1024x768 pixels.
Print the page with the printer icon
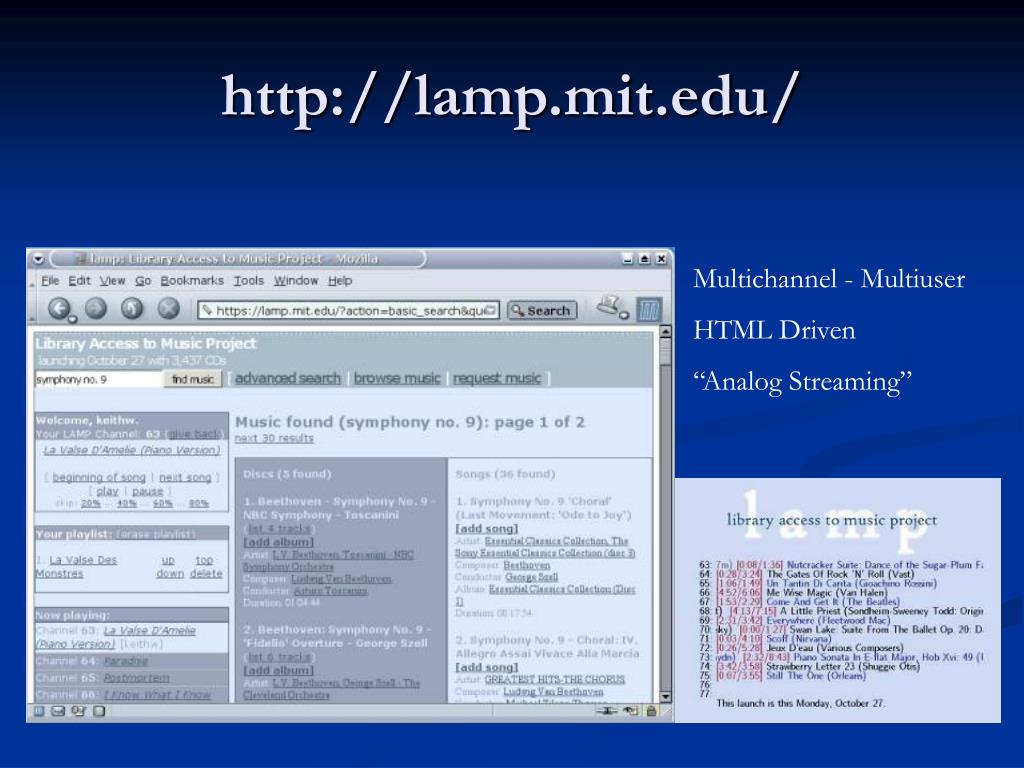coord(609,306)
